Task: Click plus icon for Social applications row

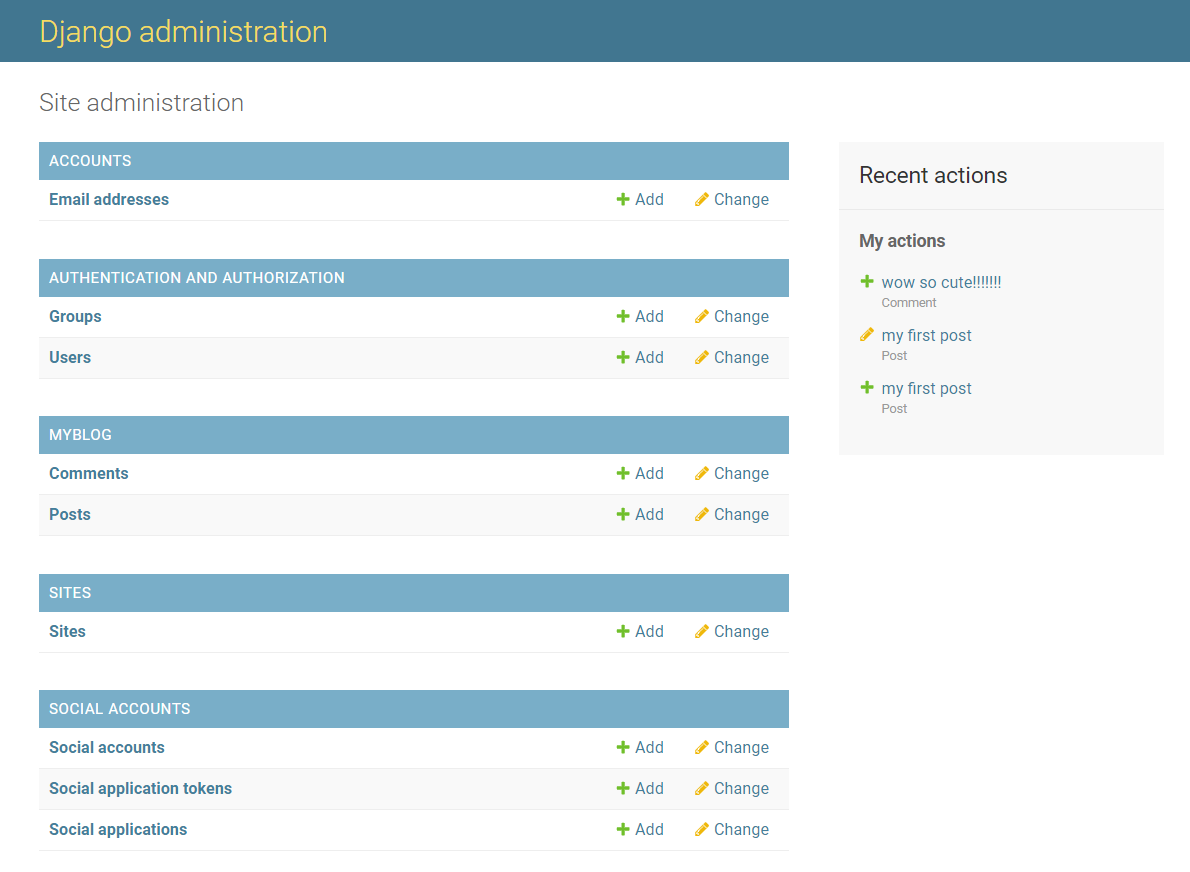Action: tap(623, 830)
